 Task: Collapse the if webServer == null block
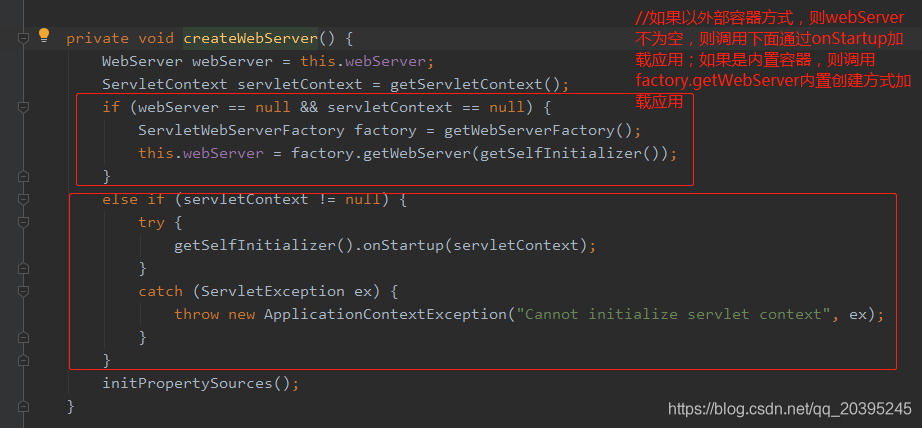tap(23, 107)
